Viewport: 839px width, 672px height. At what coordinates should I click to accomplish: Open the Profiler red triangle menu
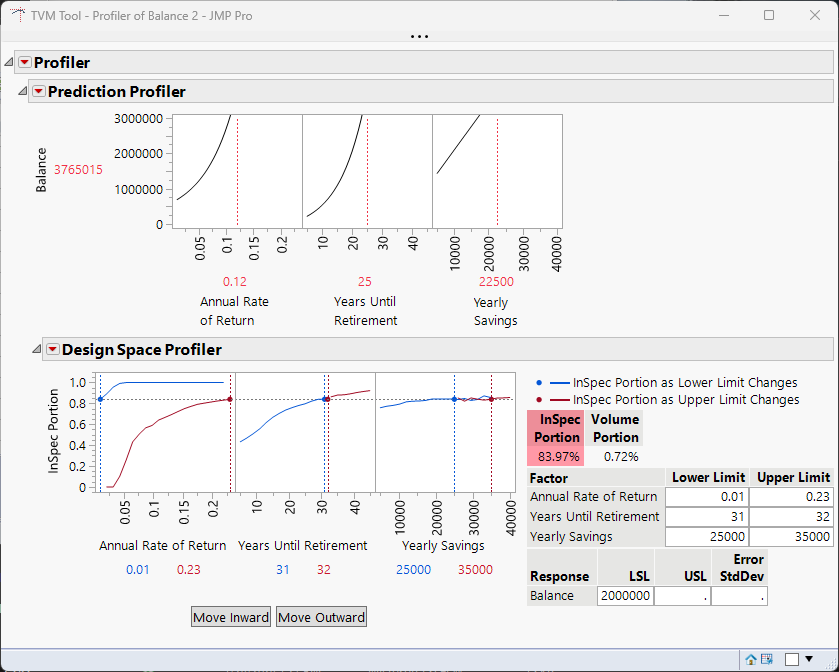point(25,63)
